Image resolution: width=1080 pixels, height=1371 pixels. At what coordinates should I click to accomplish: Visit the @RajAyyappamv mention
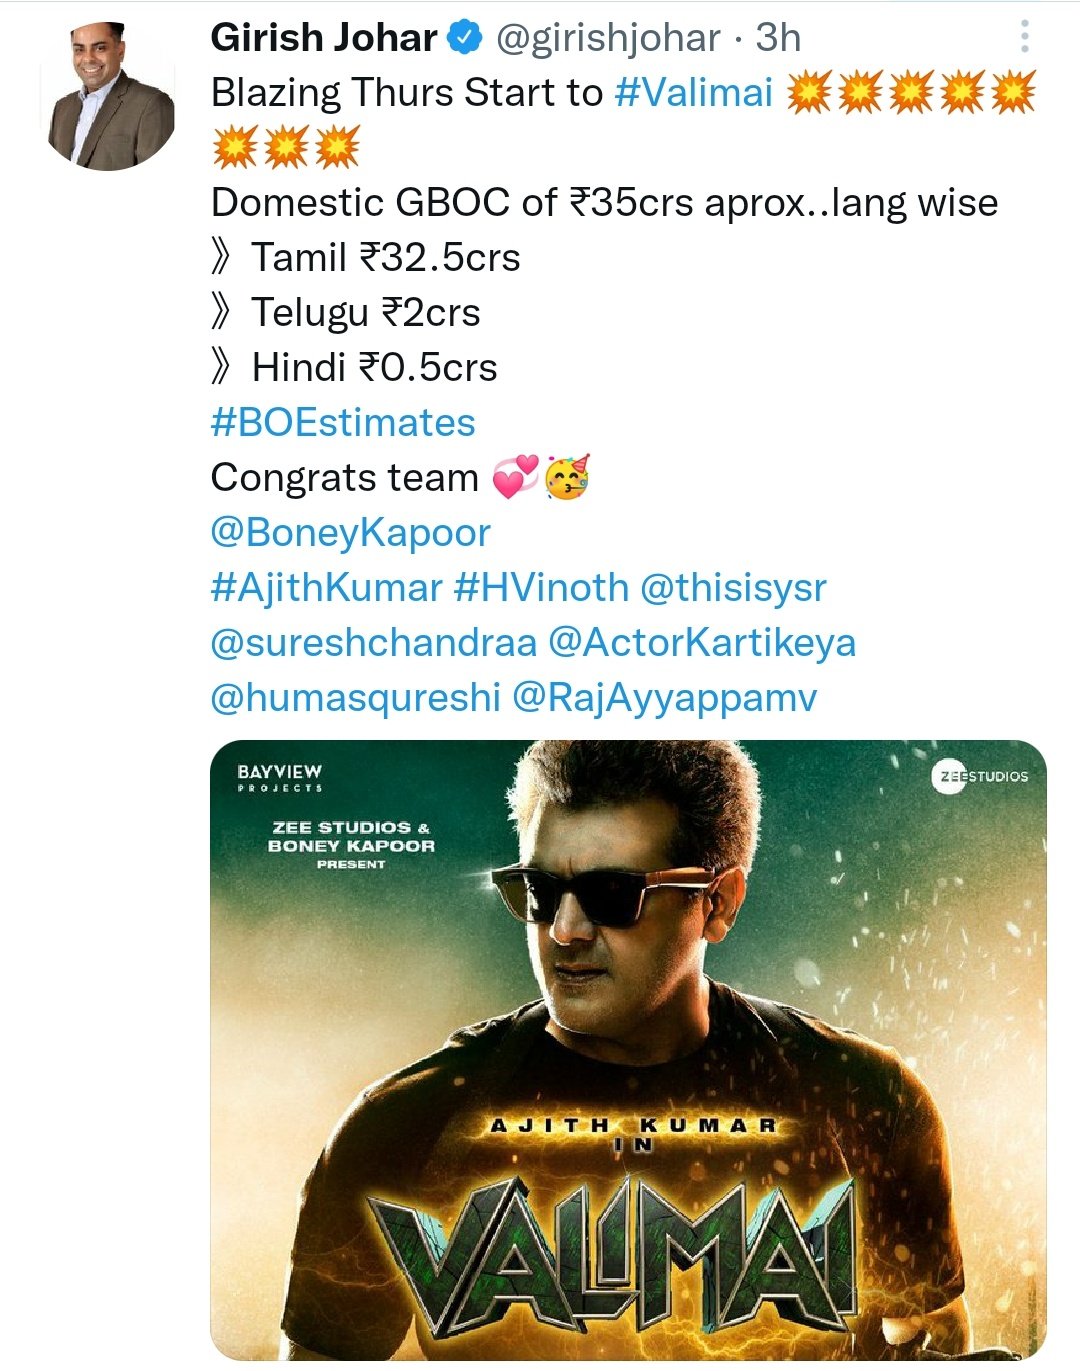click(x=665, y=697)
